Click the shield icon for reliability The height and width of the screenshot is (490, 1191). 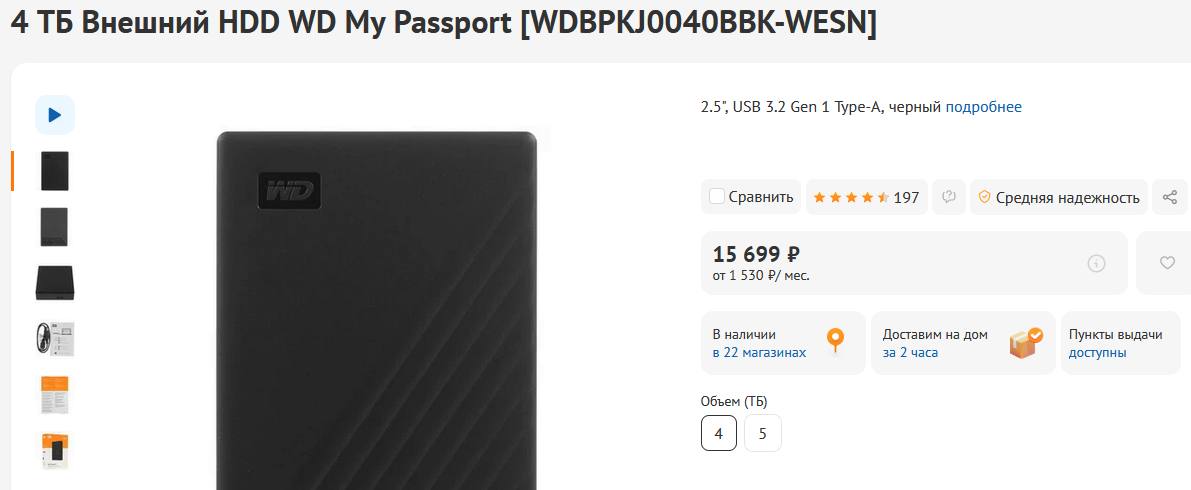pos(984,198)
